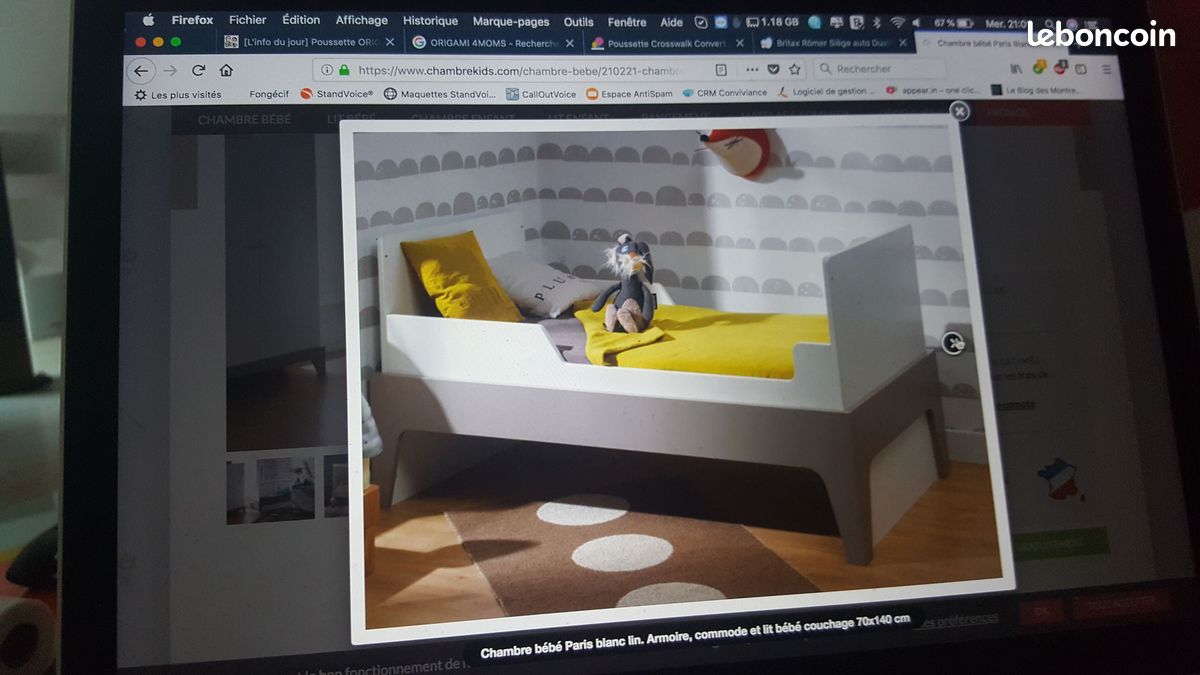The height and width of the screenshot is (675, 1200).
Task: Switch to the Poussette ORIGAMI info du jour tab
Action: (x=309, y=42)
